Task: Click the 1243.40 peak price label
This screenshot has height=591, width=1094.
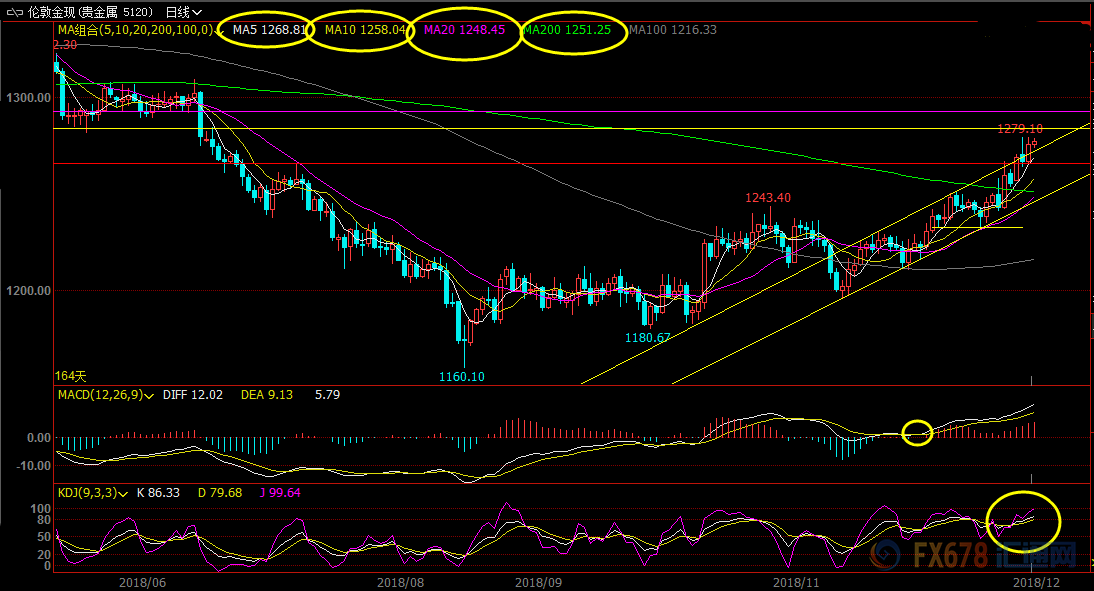Action: click(x=768, y=198)
